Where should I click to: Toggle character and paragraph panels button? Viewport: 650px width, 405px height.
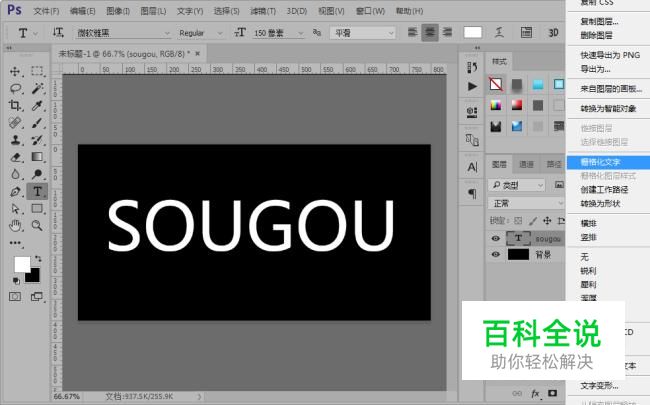tap(526, 32)
